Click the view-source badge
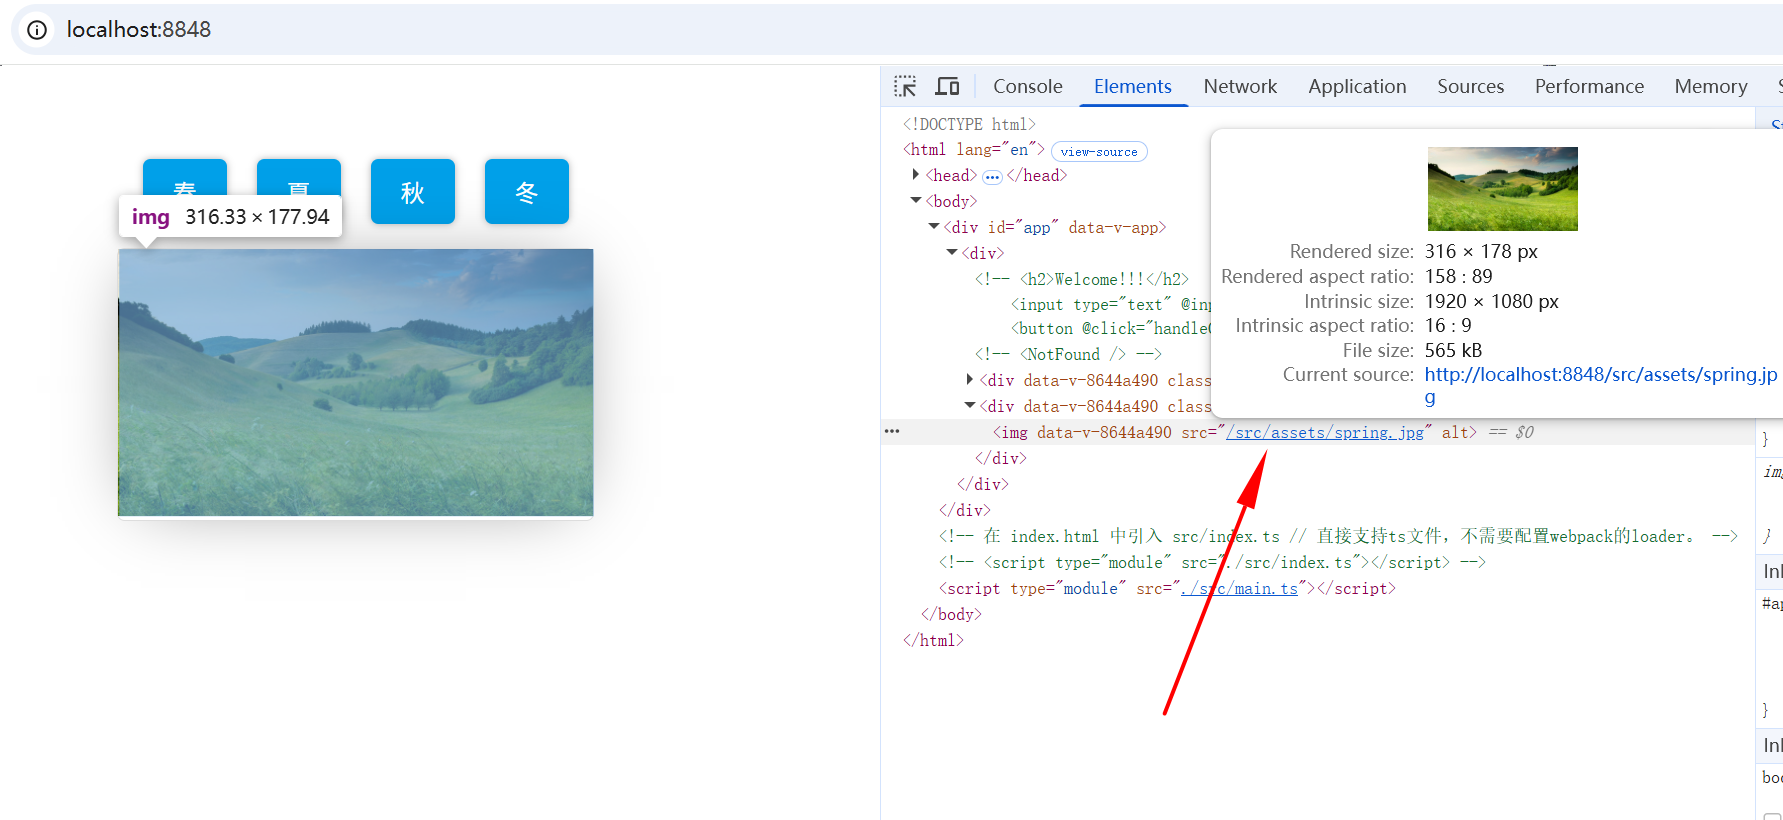This screenshot has width=1783, height=820. [x=1099, y=152]
